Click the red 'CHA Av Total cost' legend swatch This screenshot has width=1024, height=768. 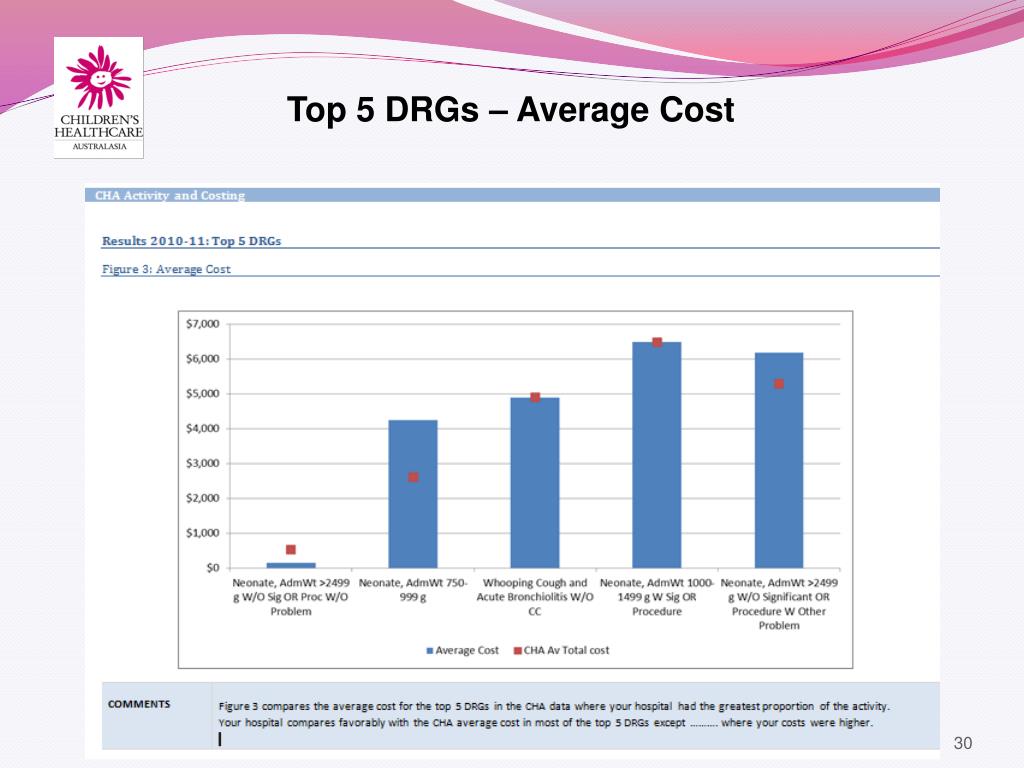point(518,651)
